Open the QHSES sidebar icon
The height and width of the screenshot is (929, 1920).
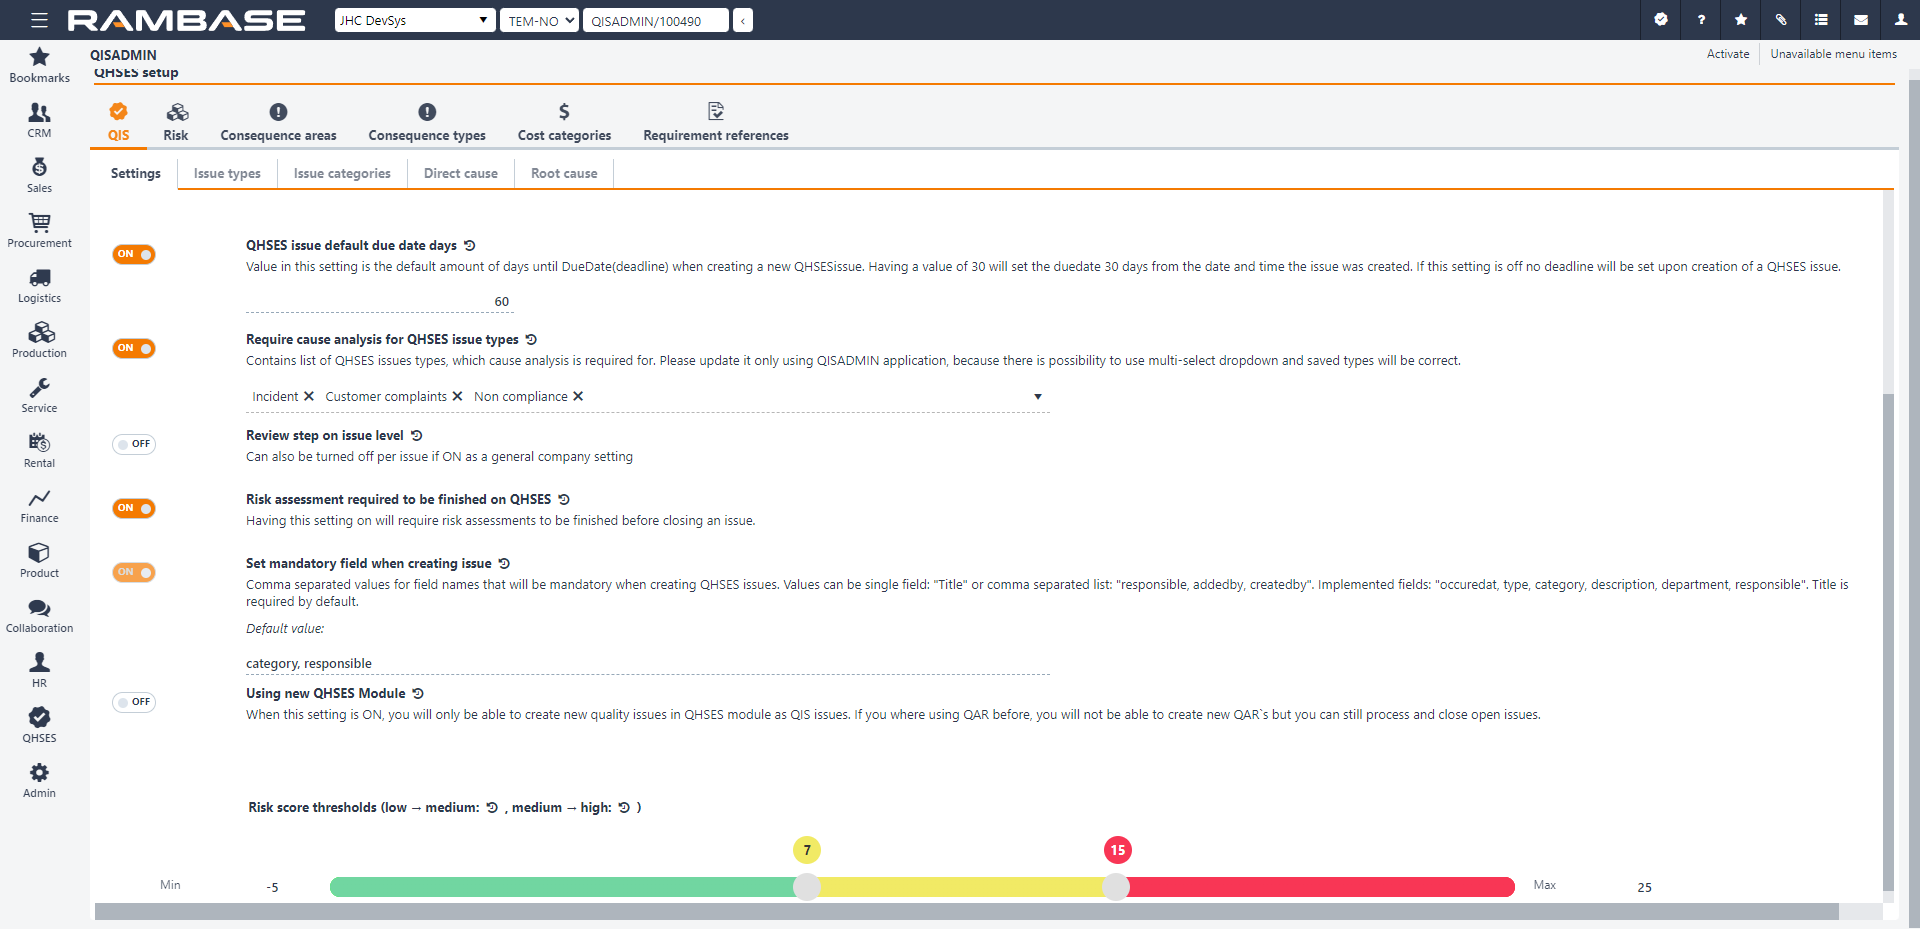tap(39, 725)
